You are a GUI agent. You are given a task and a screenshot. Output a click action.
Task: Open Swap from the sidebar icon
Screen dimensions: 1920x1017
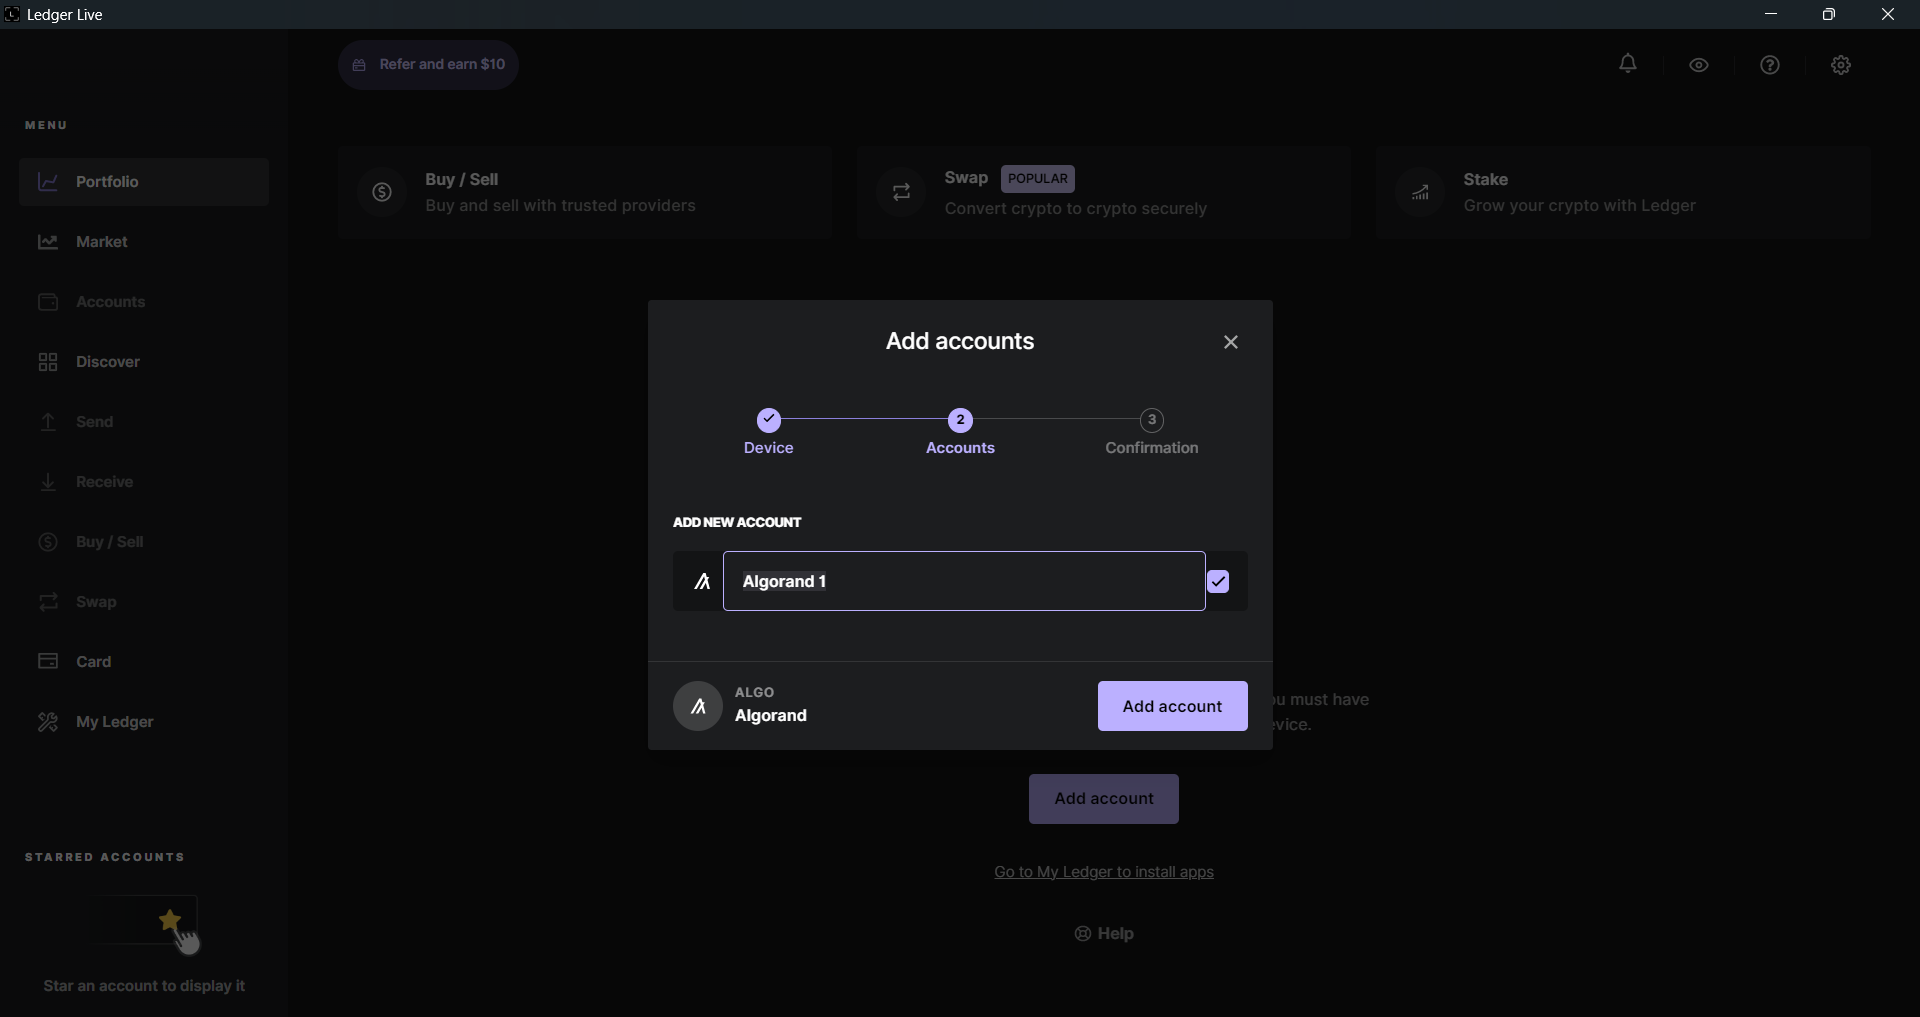[x=48, y=601]
